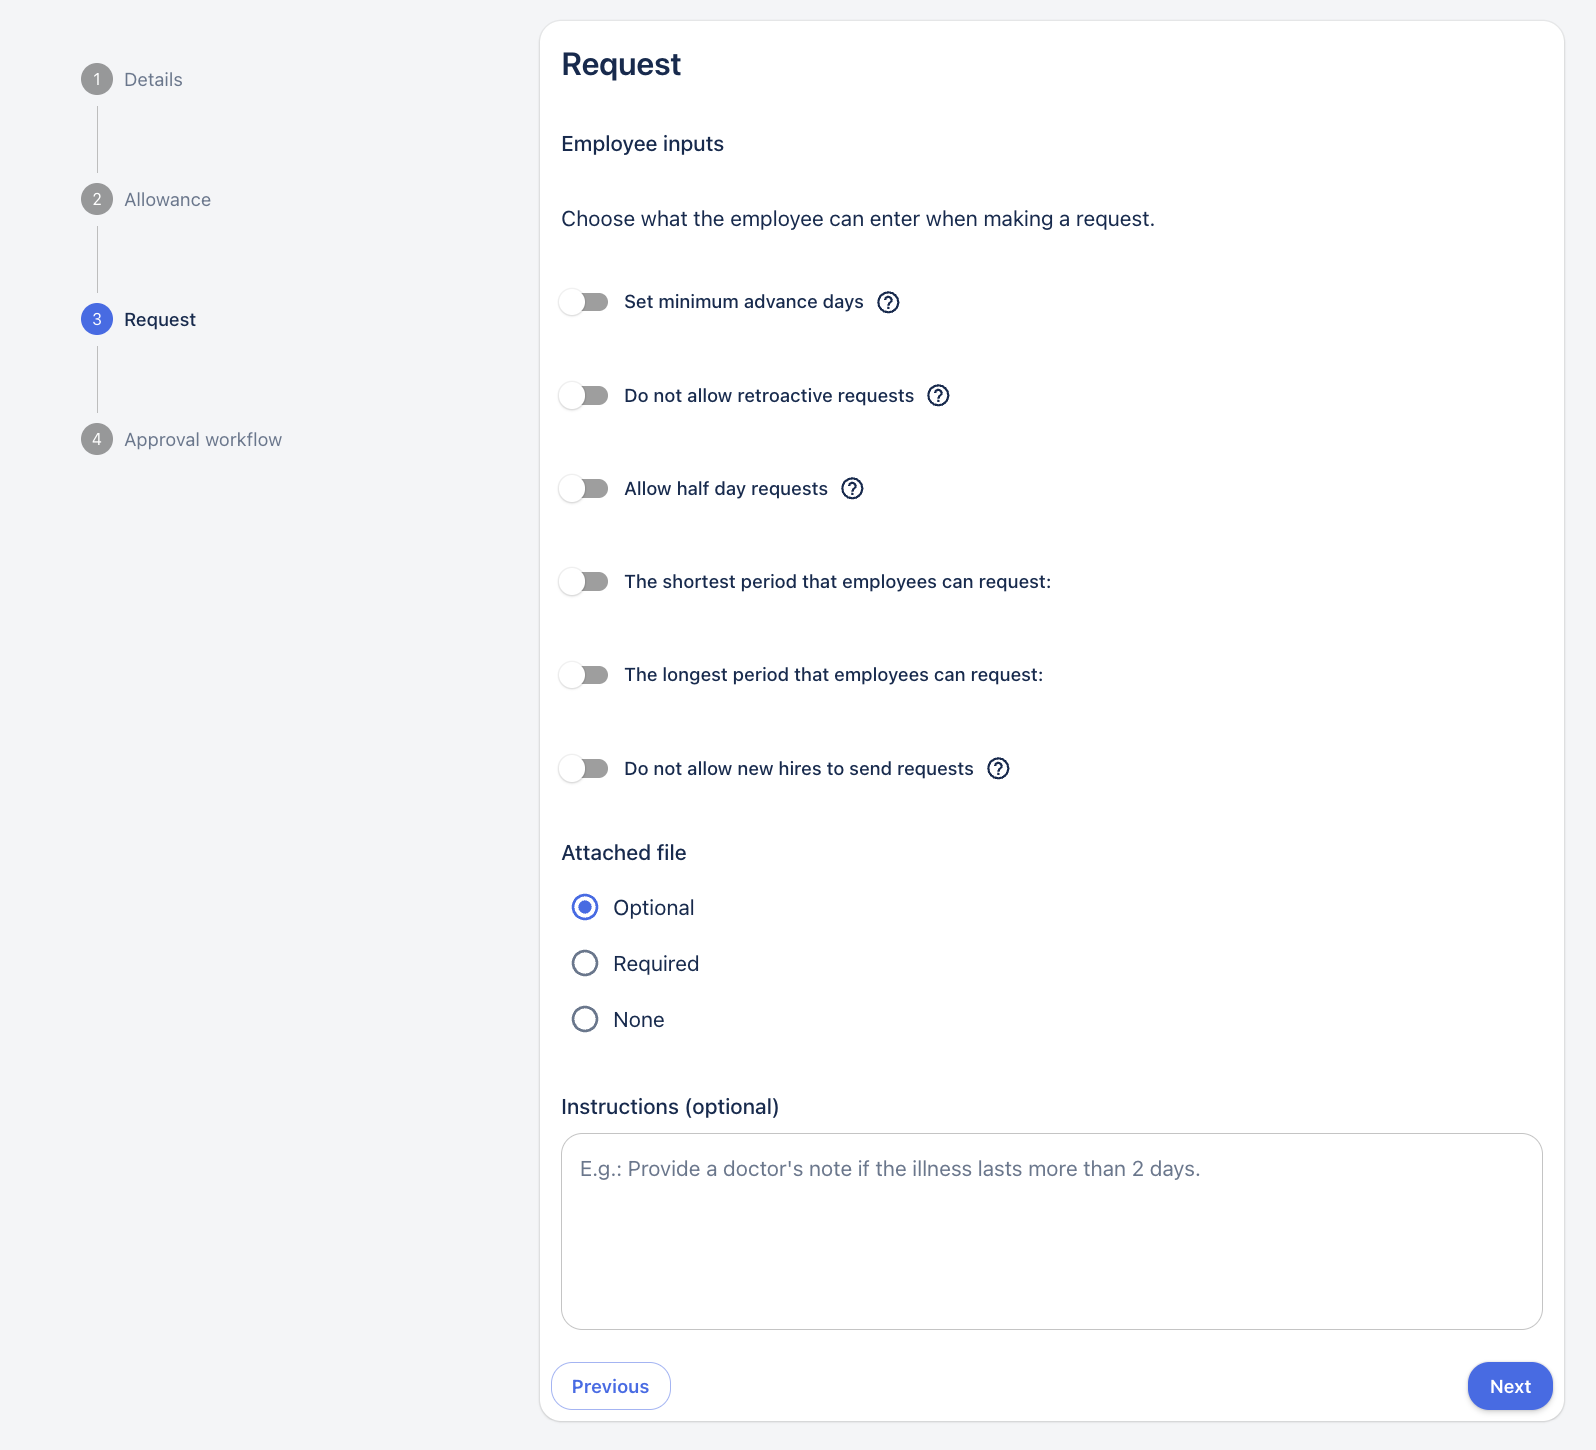Choose None for attached file option
Image resolution: width=1596 pixels, height=1450 pixels.
[585, 1019]
